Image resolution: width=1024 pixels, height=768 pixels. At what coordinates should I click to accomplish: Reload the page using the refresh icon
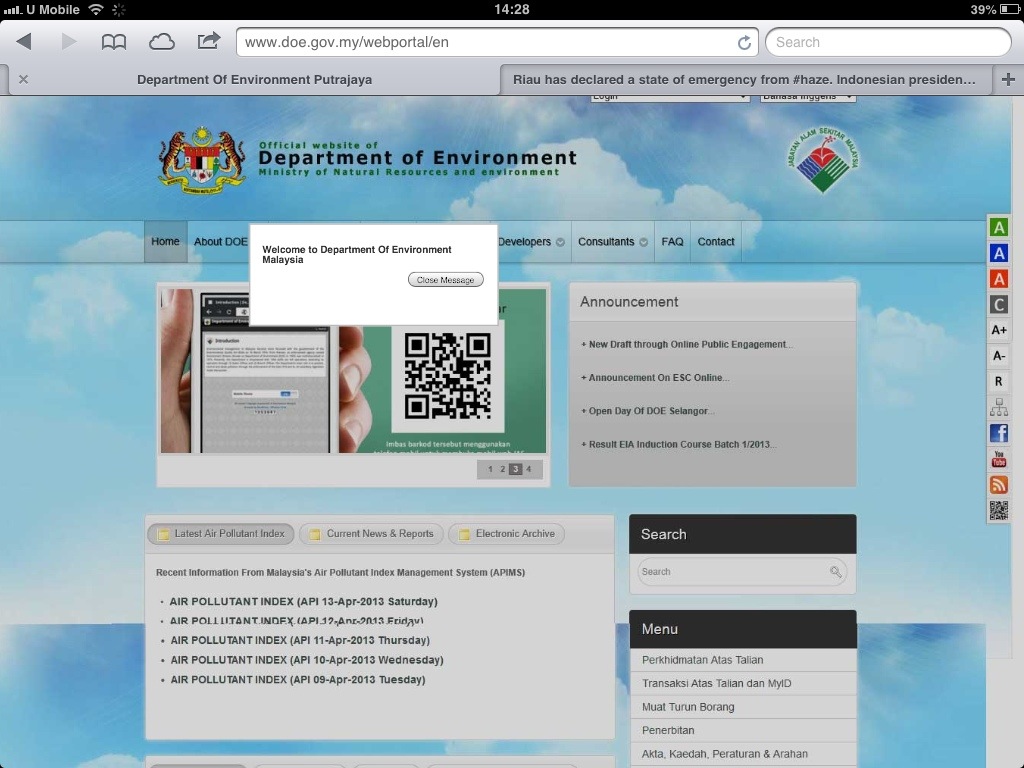click(x=744, y=43)
